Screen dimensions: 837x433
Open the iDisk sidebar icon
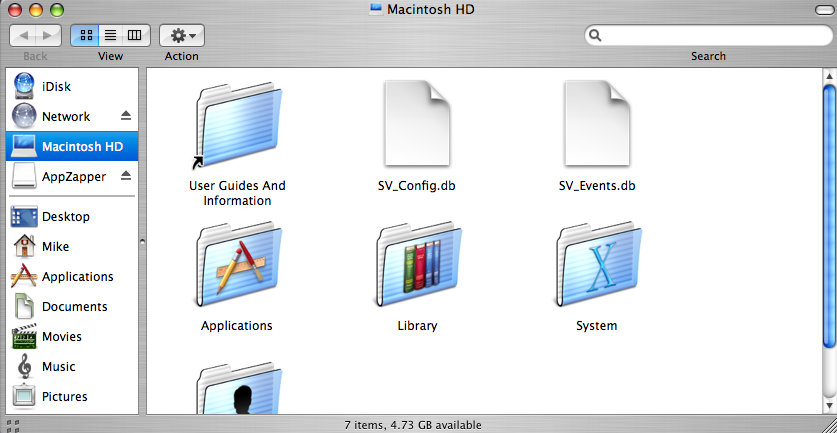[24, 86]
